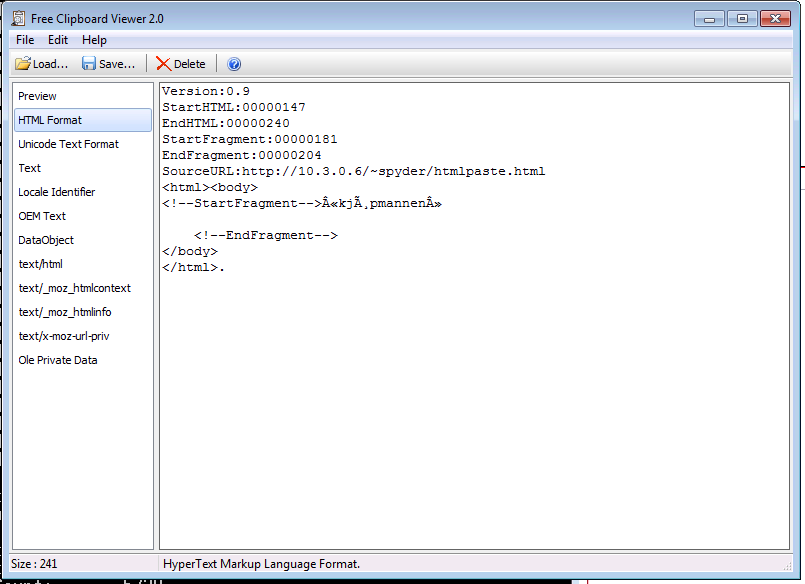805x584 pixels.
Task: Select the Preview format entry
Action: (38, 96)
